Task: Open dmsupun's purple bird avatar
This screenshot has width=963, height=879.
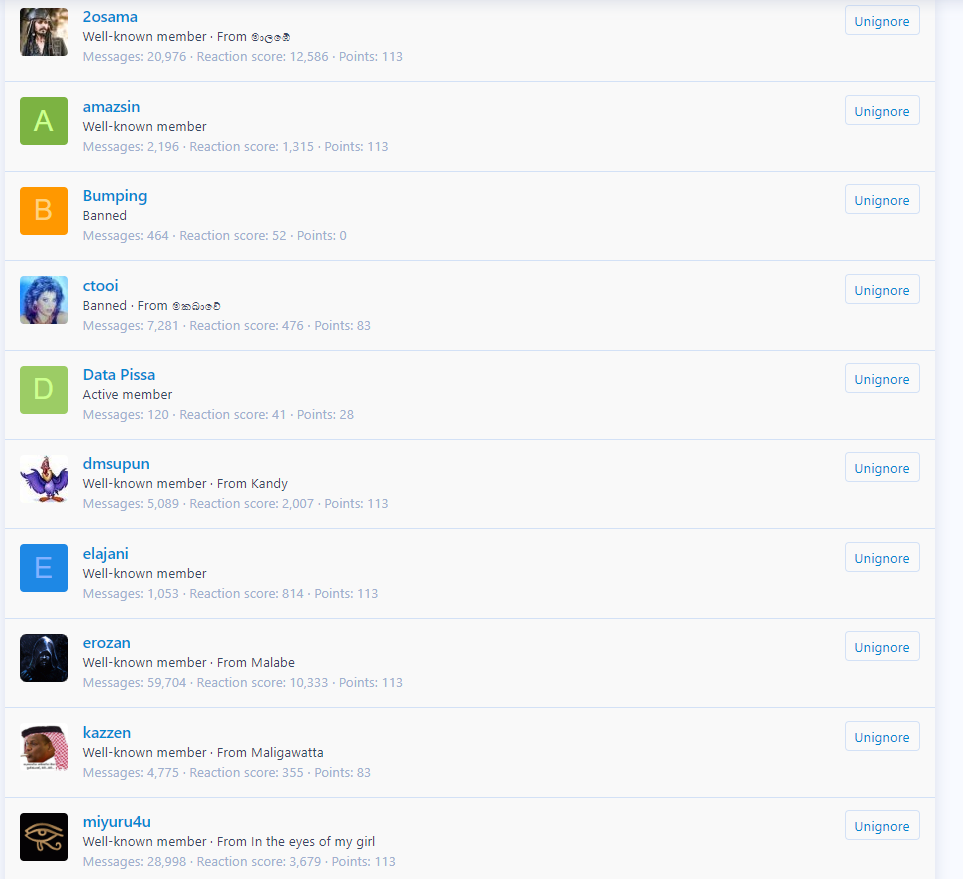Action: click(x=44, y=479)
